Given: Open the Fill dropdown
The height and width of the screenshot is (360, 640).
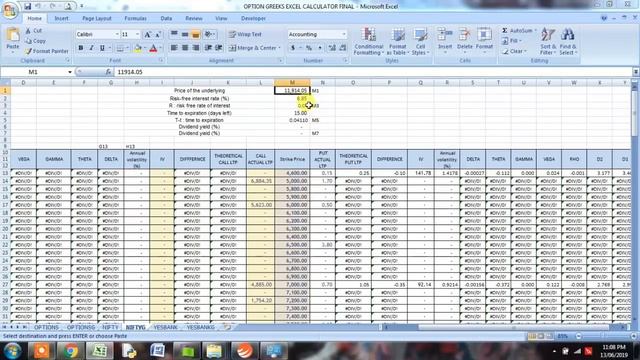Looking at the screenshot, I should tap(512, 41).
